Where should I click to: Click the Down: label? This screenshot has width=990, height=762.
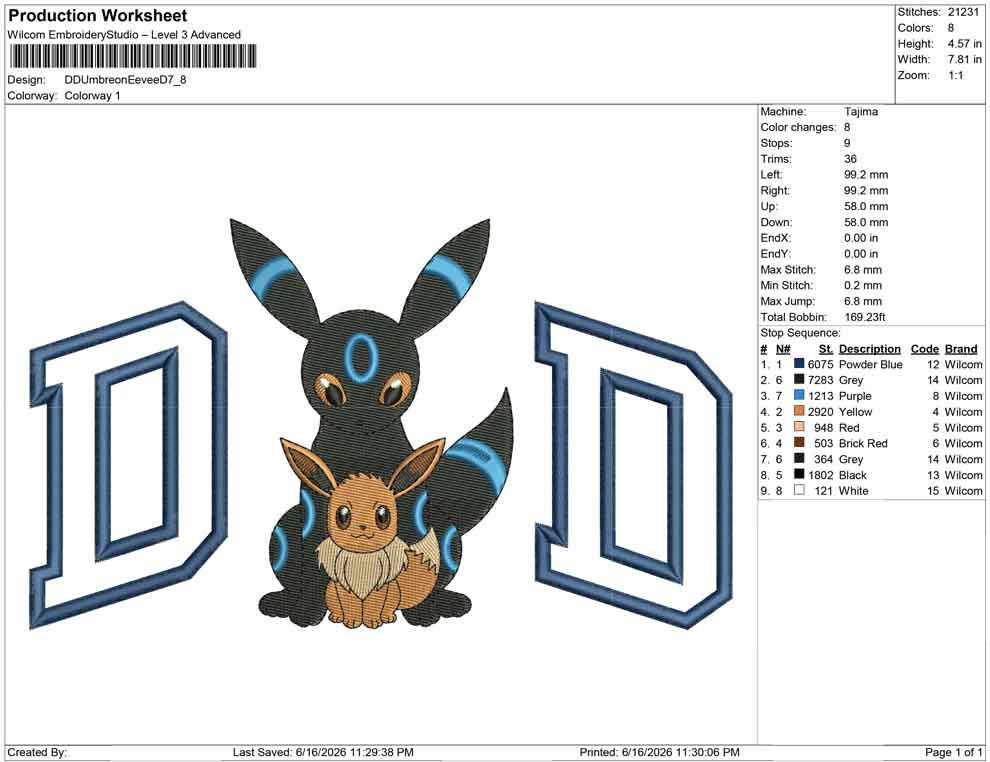pyautogui.click(x=776, y=222)
